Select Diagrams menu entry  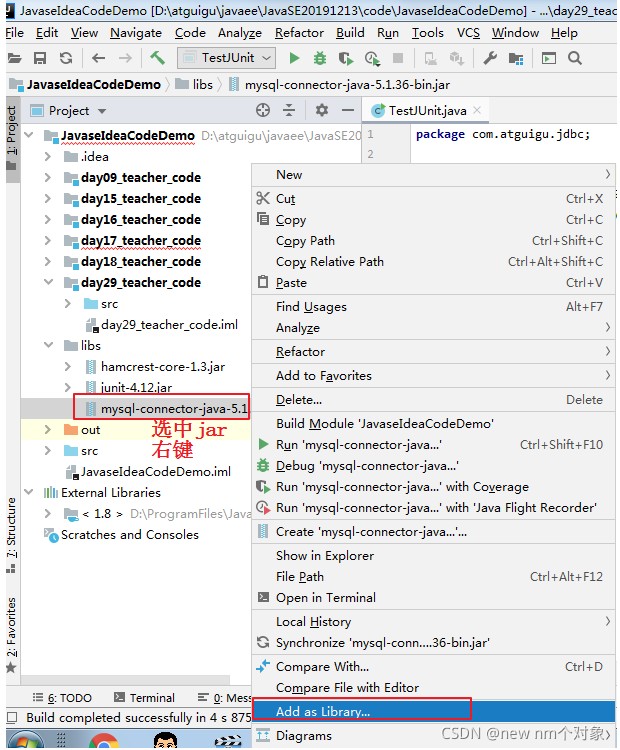pos(433,735)
